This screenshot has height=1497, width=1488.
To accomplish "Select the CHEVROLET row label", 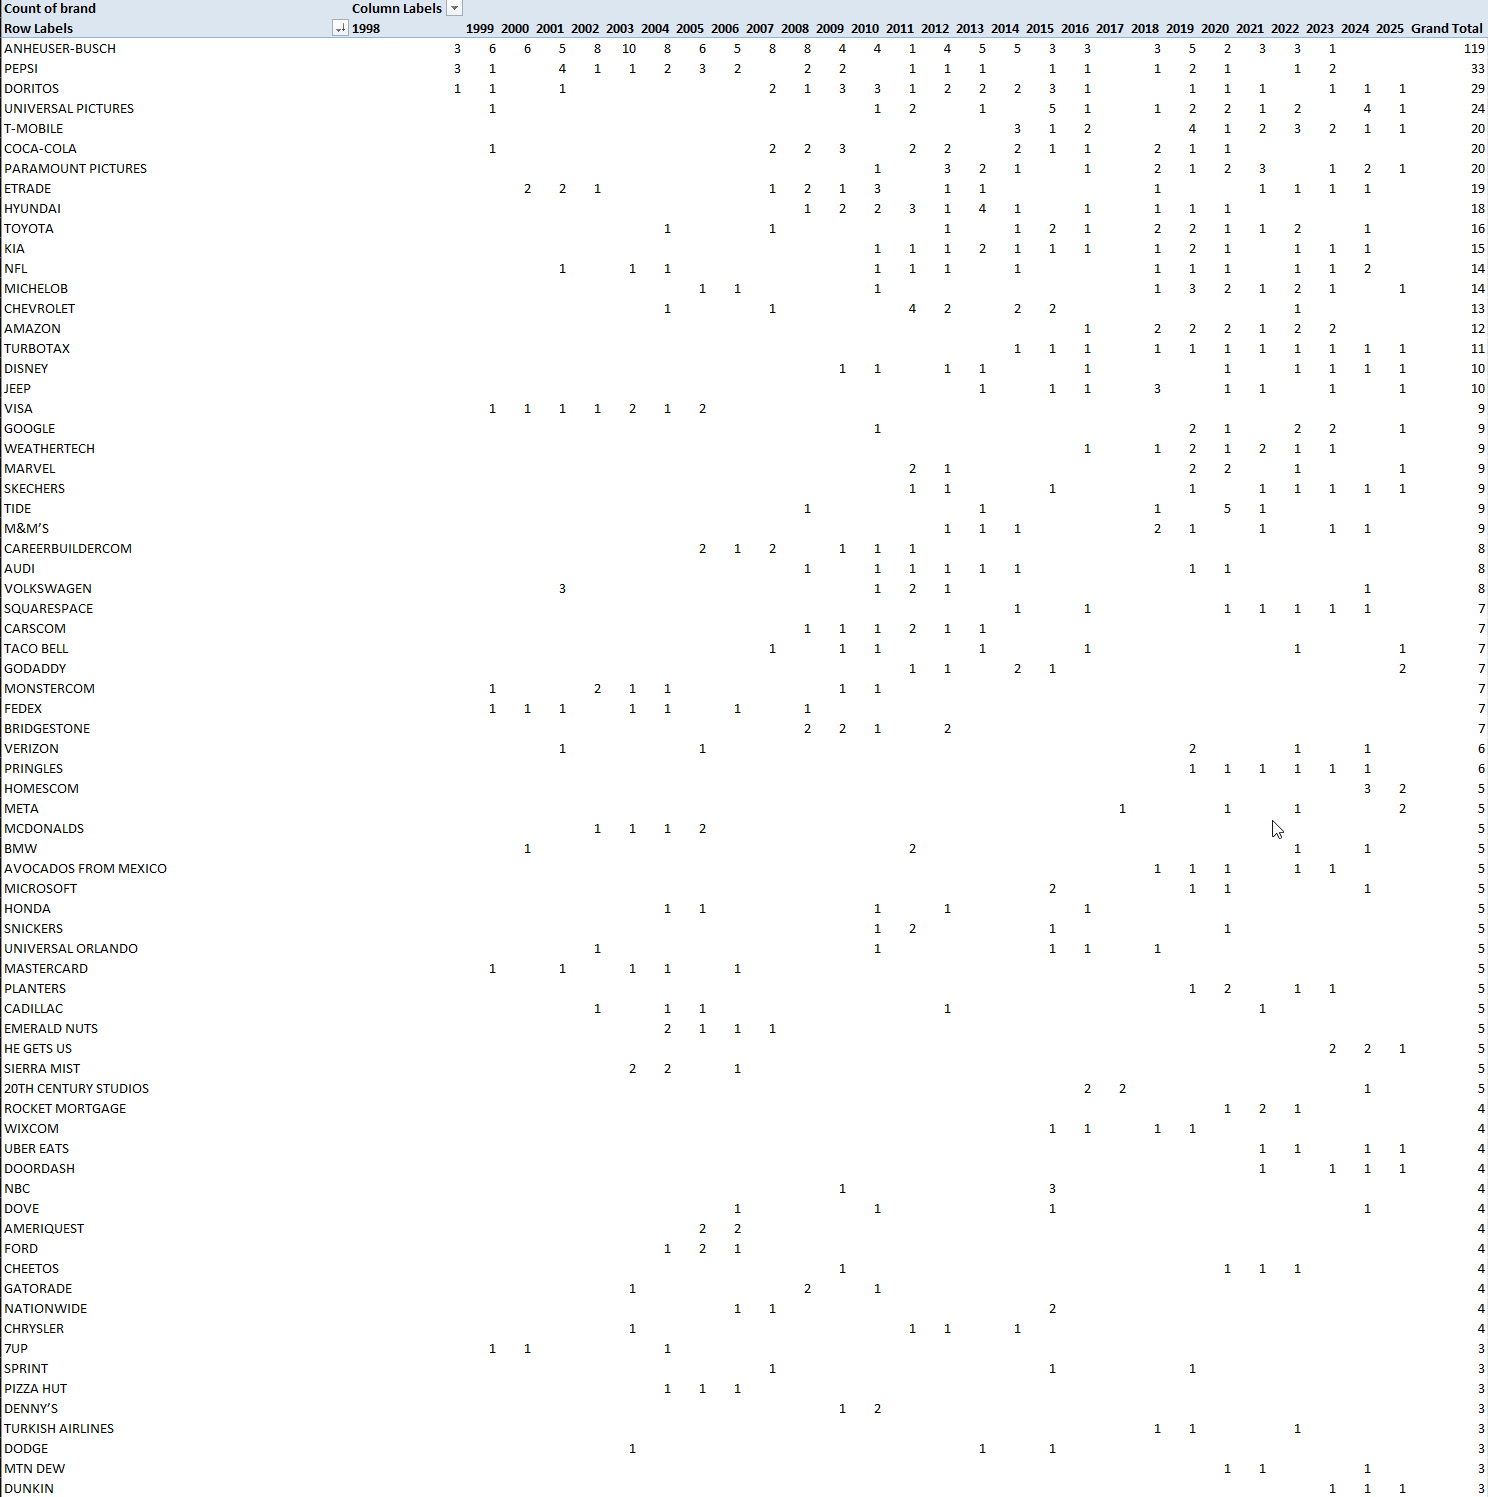I will [x=39, y=308].
